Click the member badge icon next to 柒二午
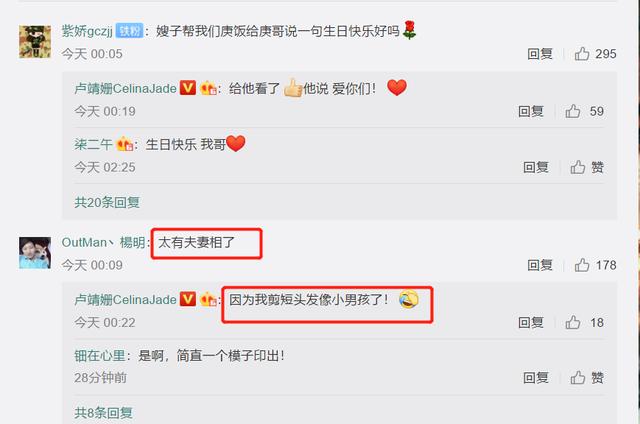The height and width of the screenshot is (424, 640). tap(124, 144)
